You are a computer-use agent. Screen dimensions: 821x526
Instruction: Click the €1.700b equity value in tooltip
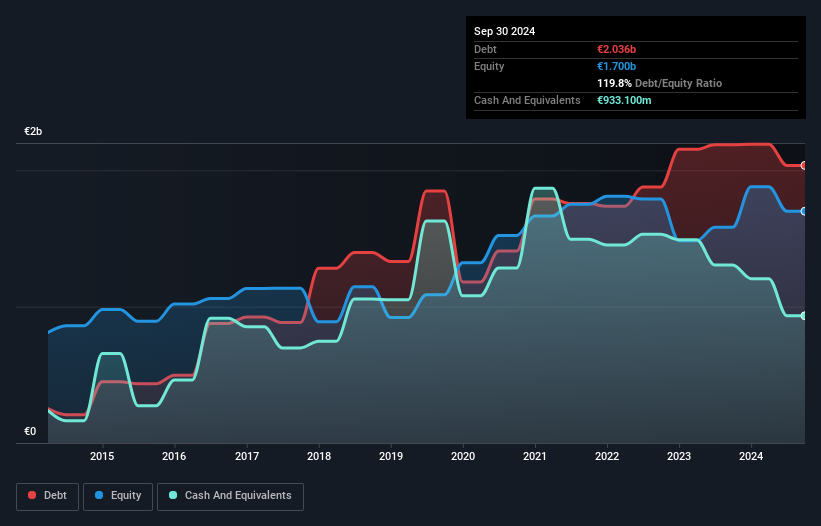point(616,66)
